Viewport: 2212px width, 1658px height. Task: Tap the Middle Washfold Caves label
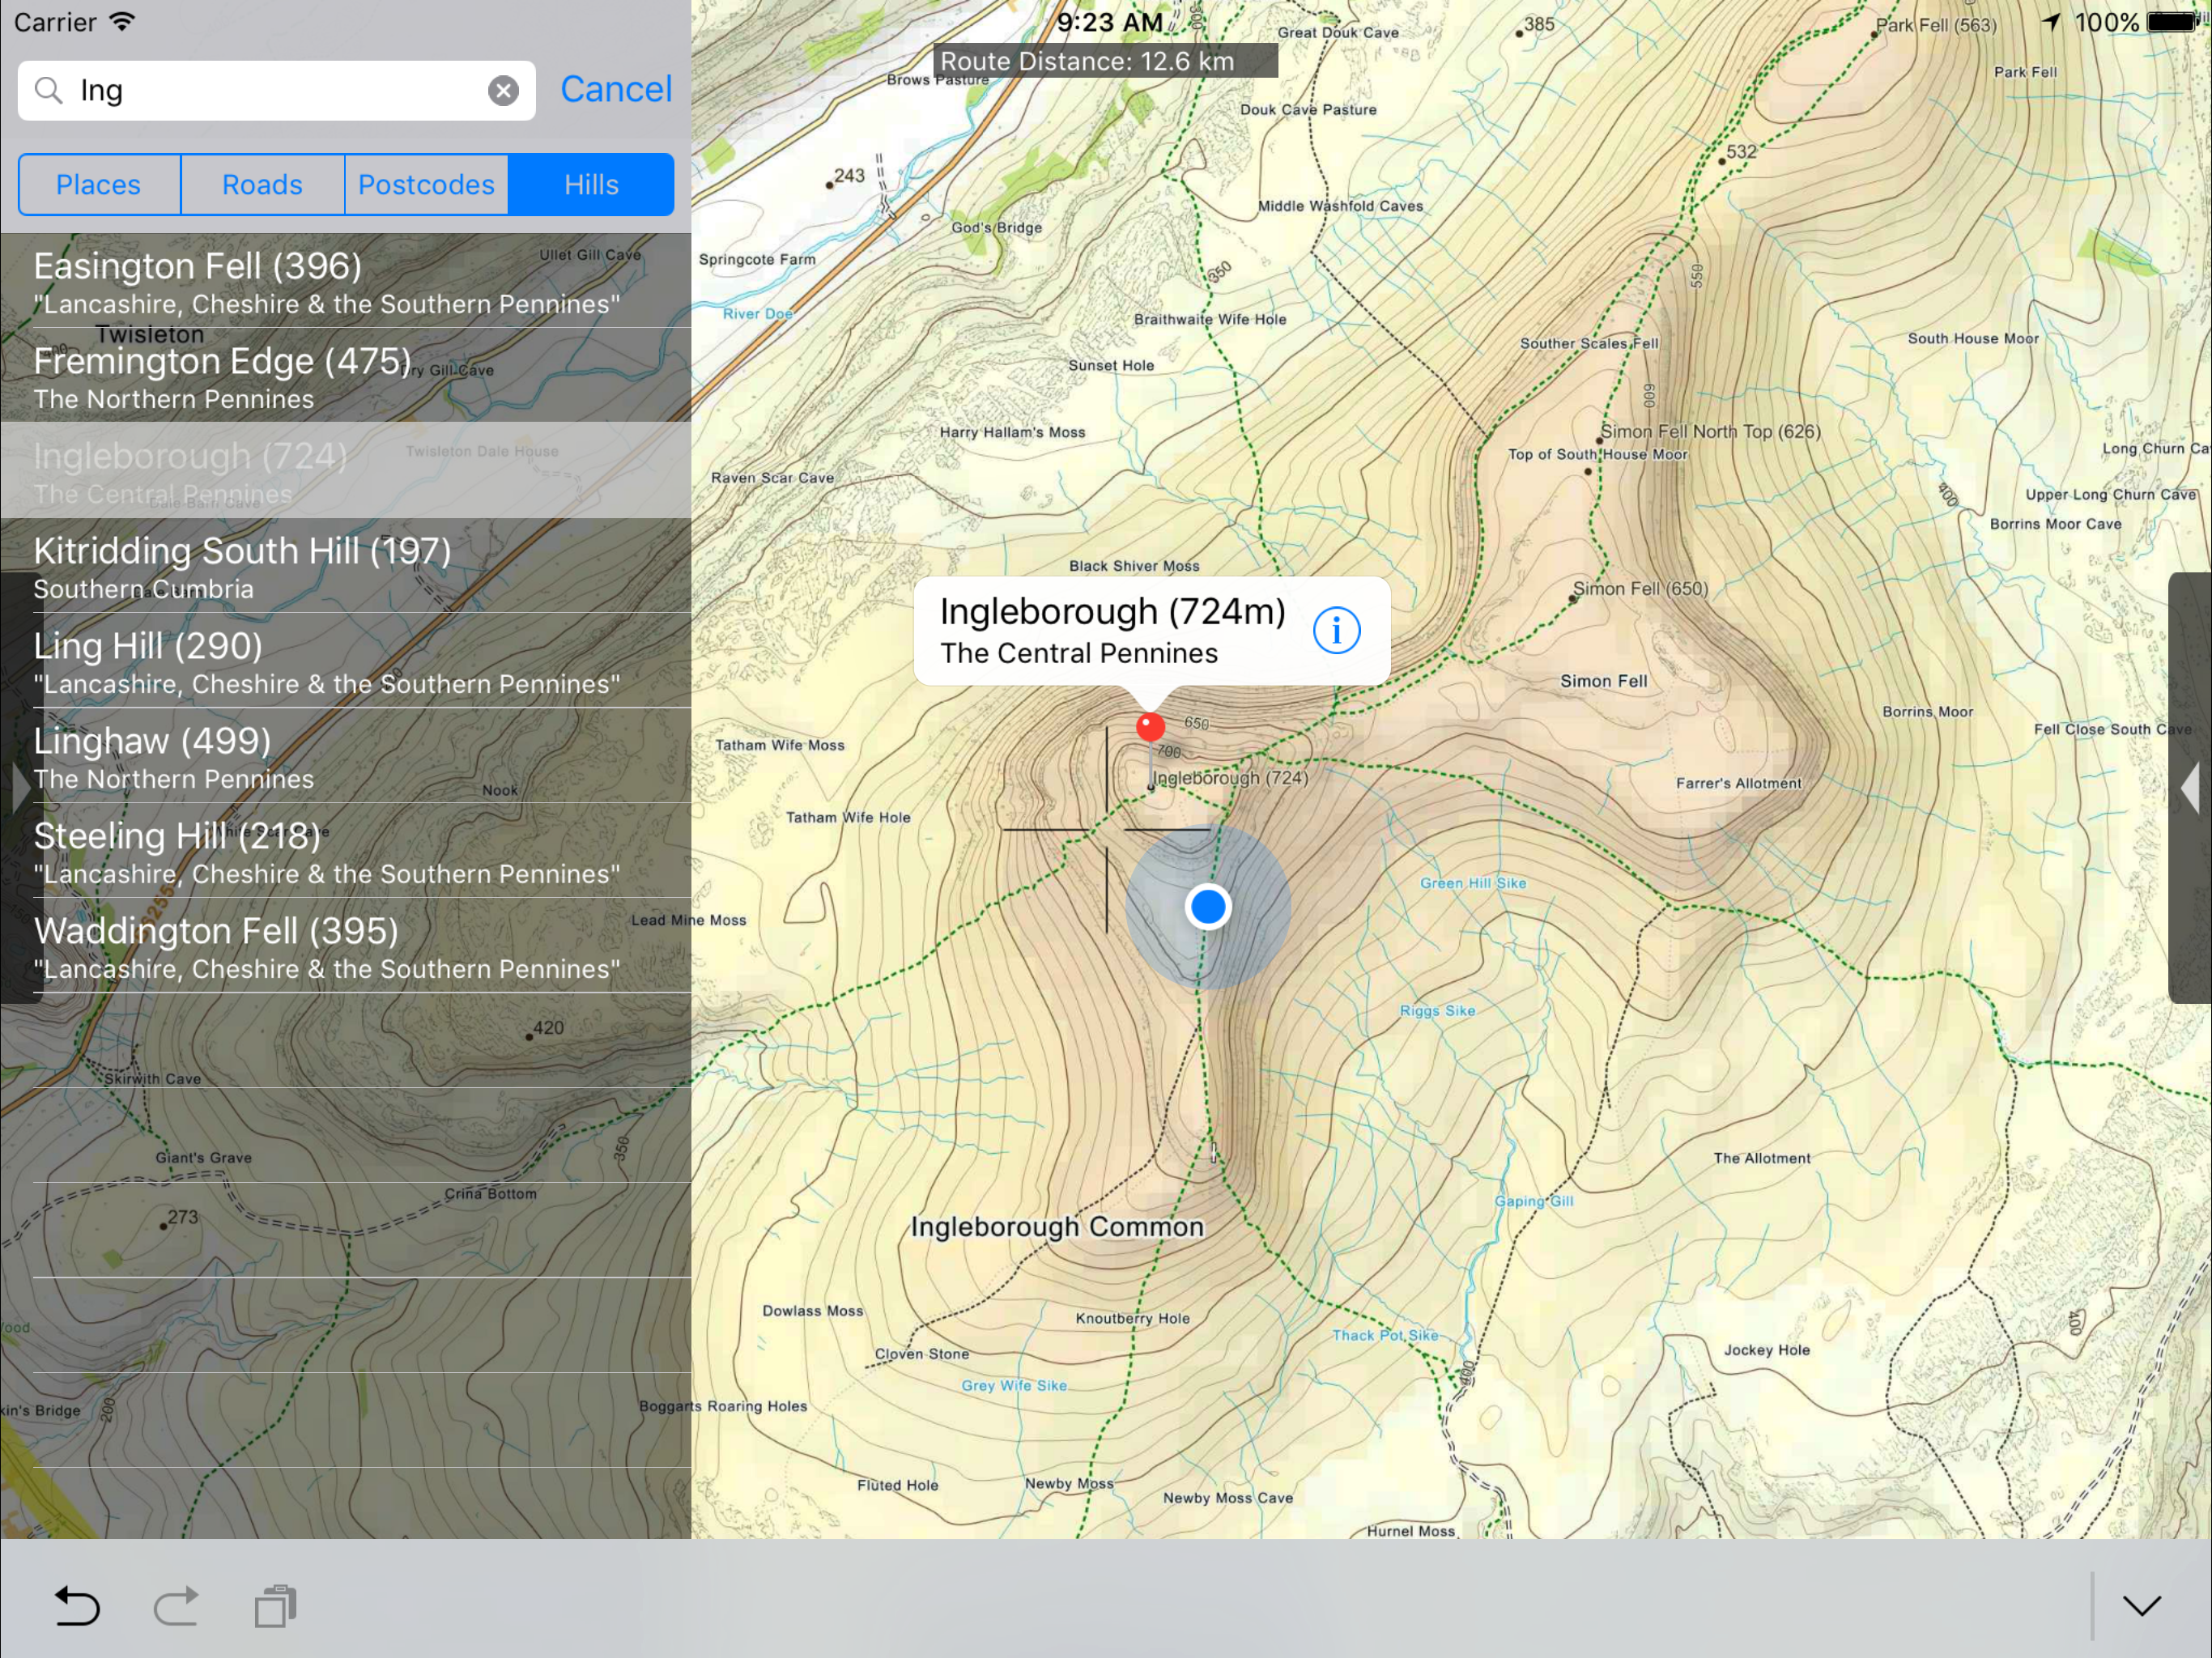tap(1340, 206)
